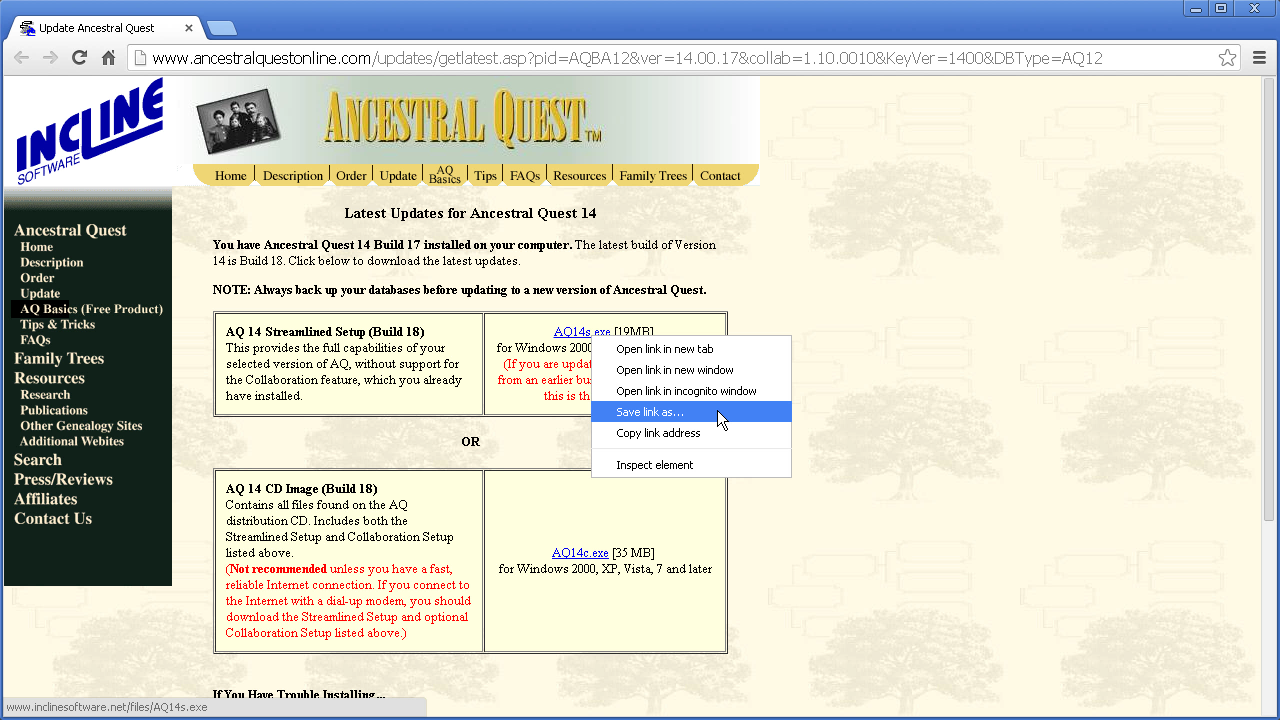The image size is (1280, 720).
Task: Go to the browser Home icon
Action: coord(108,58)
